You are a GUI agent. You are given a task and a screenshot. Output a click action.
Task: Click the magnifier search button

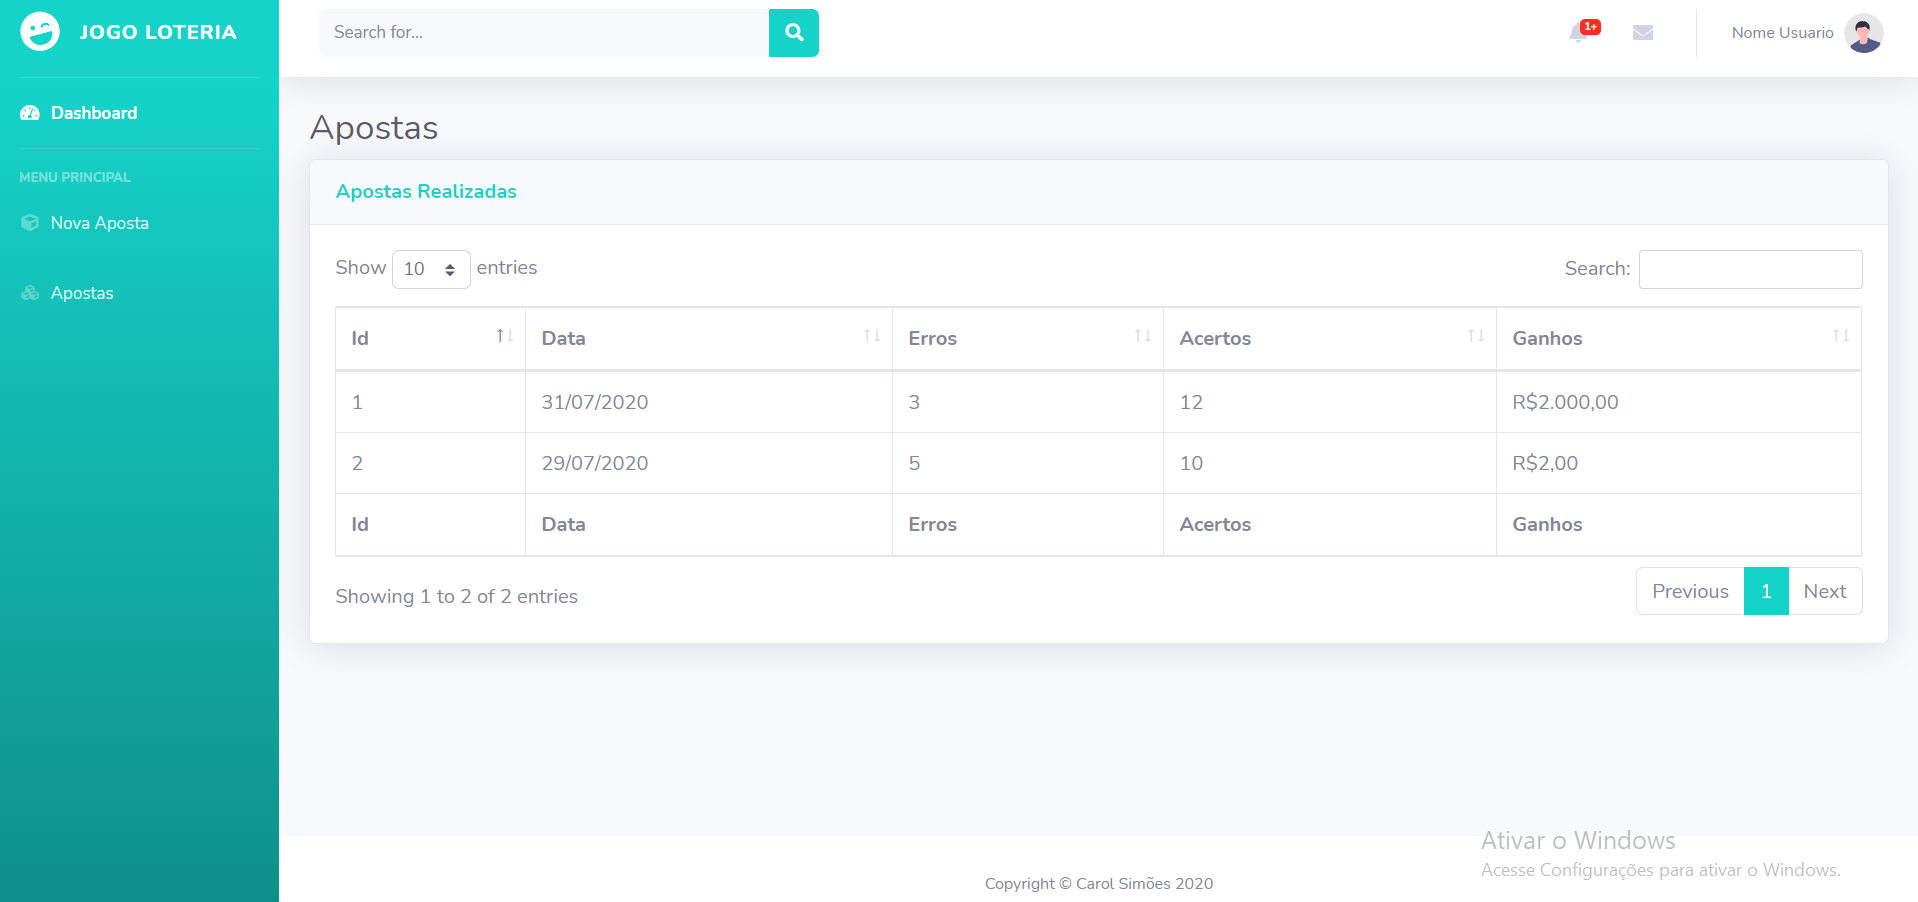793,32
